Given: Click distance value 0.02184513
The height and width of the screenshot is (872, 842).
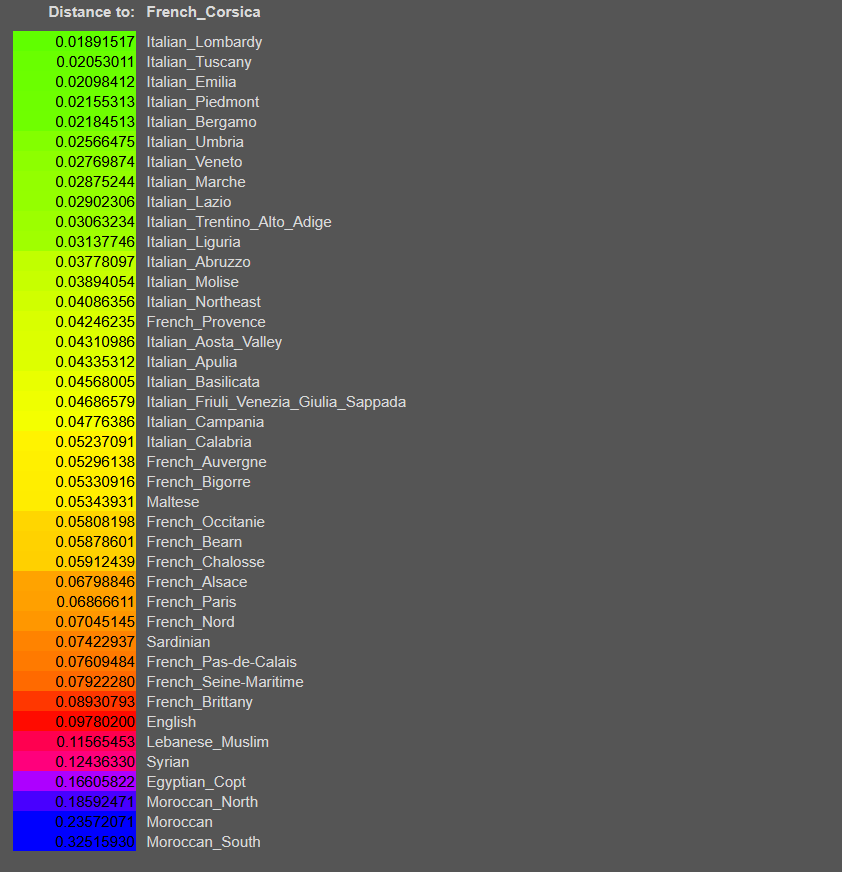Looking at the screenshot, I should pyautogui.click(x=95, y=122).
